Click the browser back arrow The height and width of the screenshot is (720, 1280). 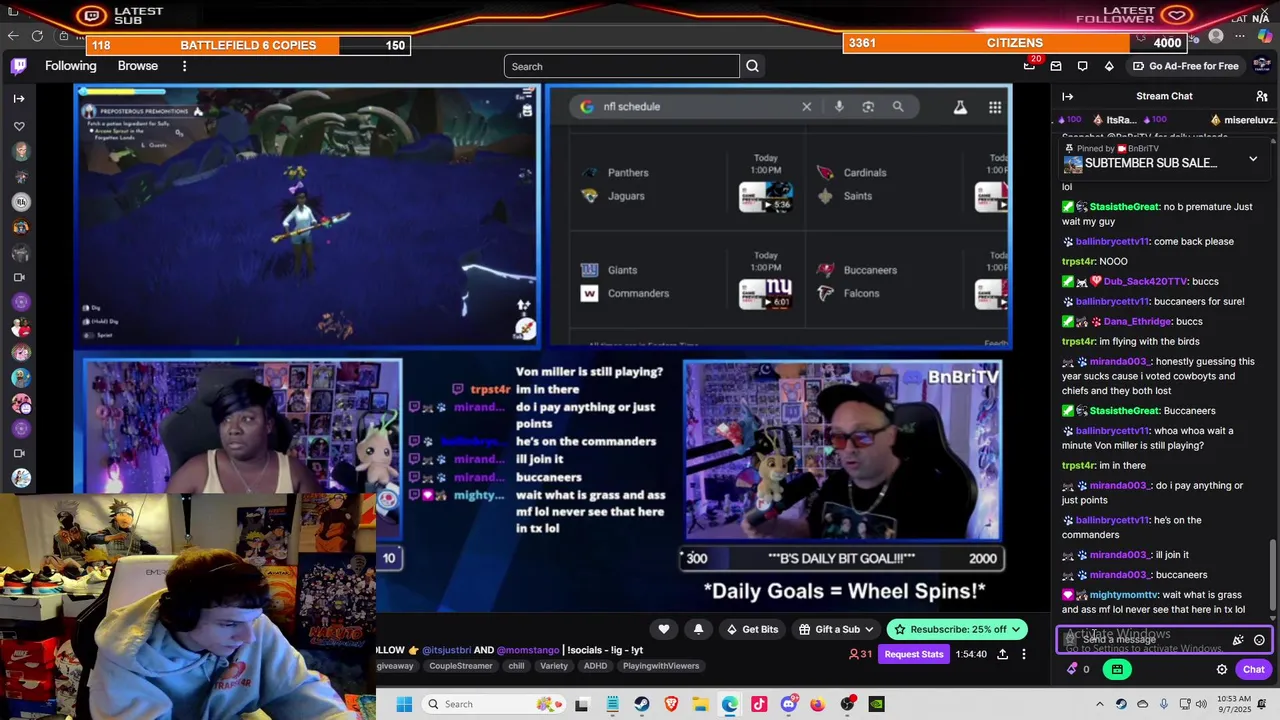(x=13, y=36)
